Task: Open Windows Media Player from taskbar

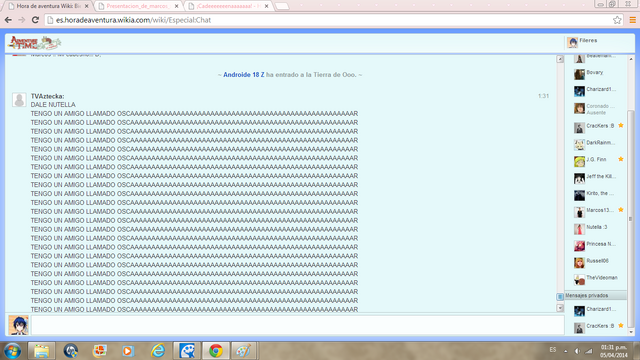Action: pos(128,351)
